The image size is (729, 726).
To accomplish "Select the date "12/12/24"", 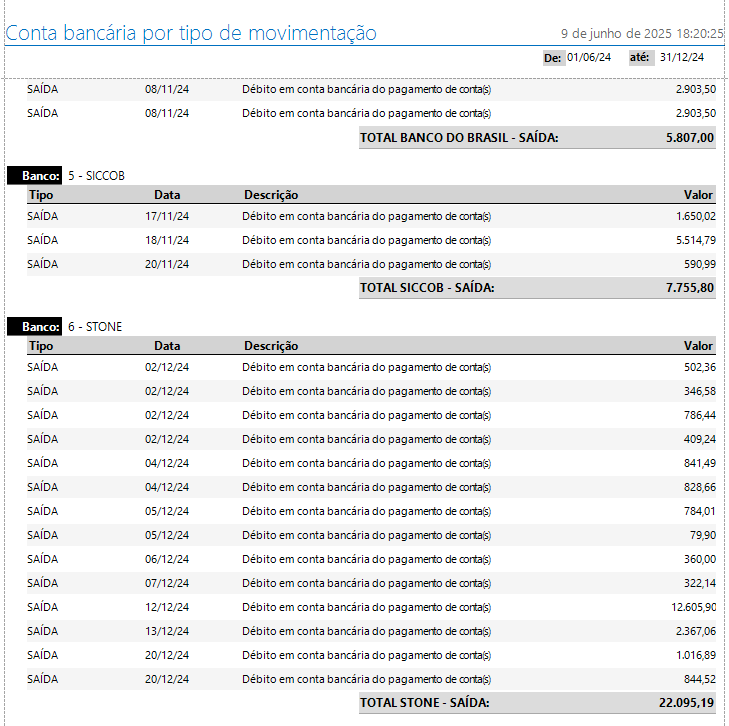I will pyautogui.click(x=167, y=607).
